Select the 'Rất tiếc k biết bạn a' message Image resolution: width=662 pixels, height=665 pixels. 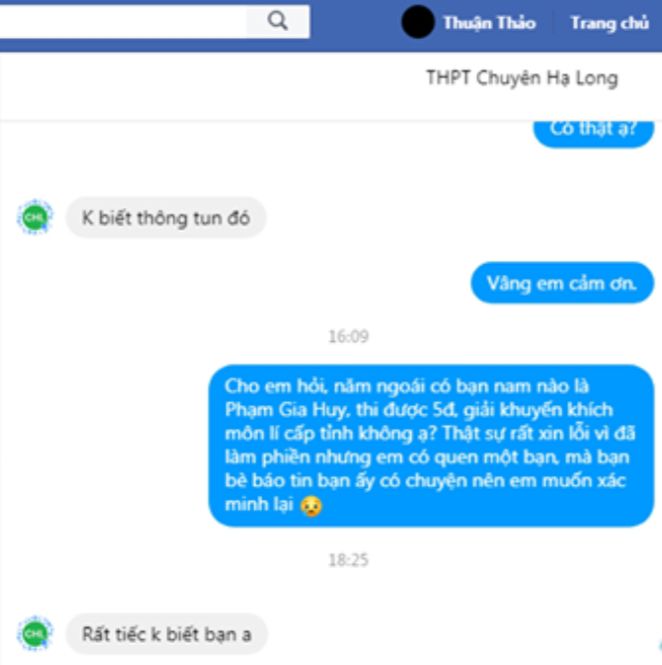point(167,634)
